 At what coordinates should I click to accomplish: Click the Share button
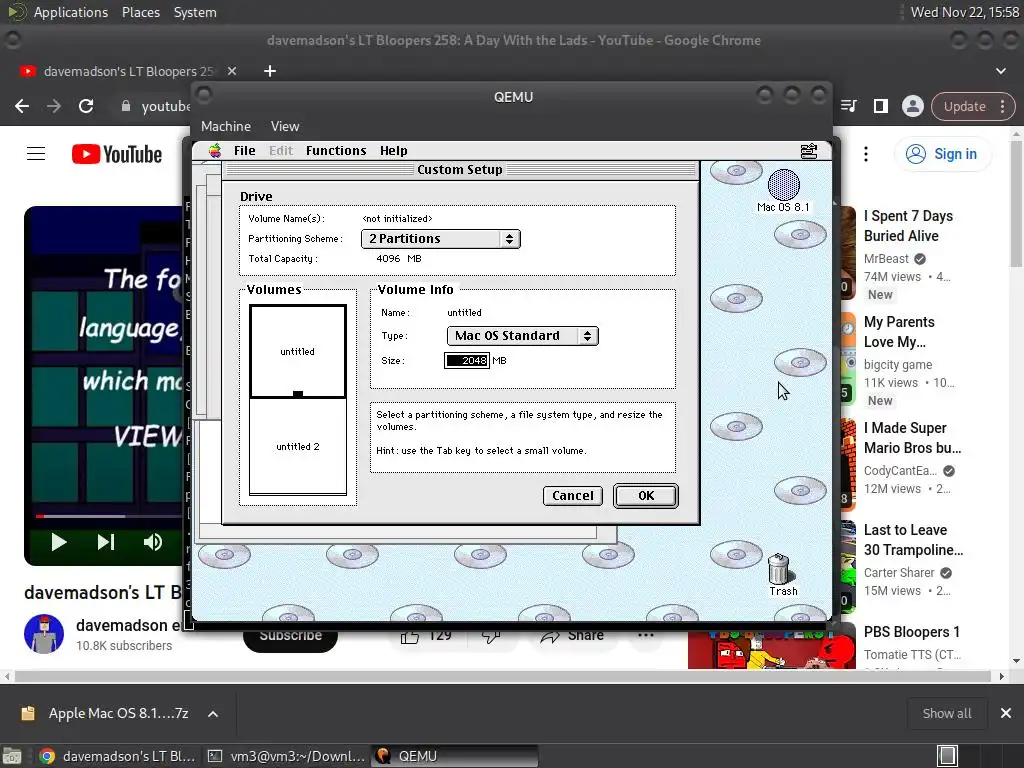(573, 635)
